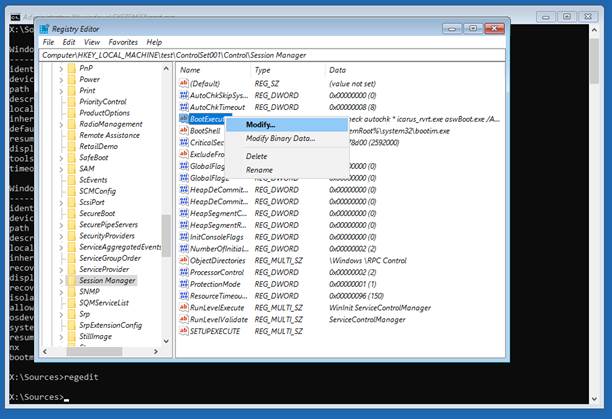
Task: Select the HeapSegmentC value name
Action: click(x=218, y=213)
